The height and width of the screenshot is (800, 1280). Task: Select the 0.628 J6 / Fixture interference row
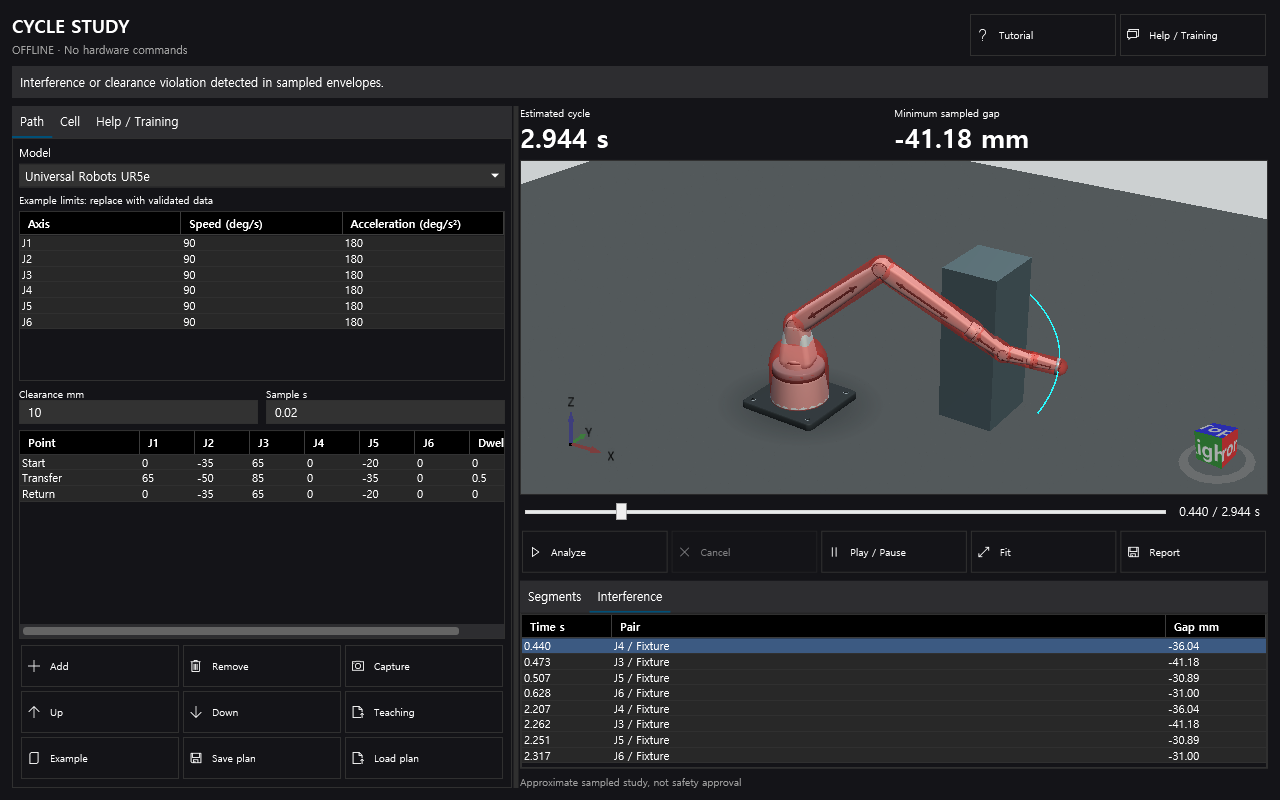[893, 693]
